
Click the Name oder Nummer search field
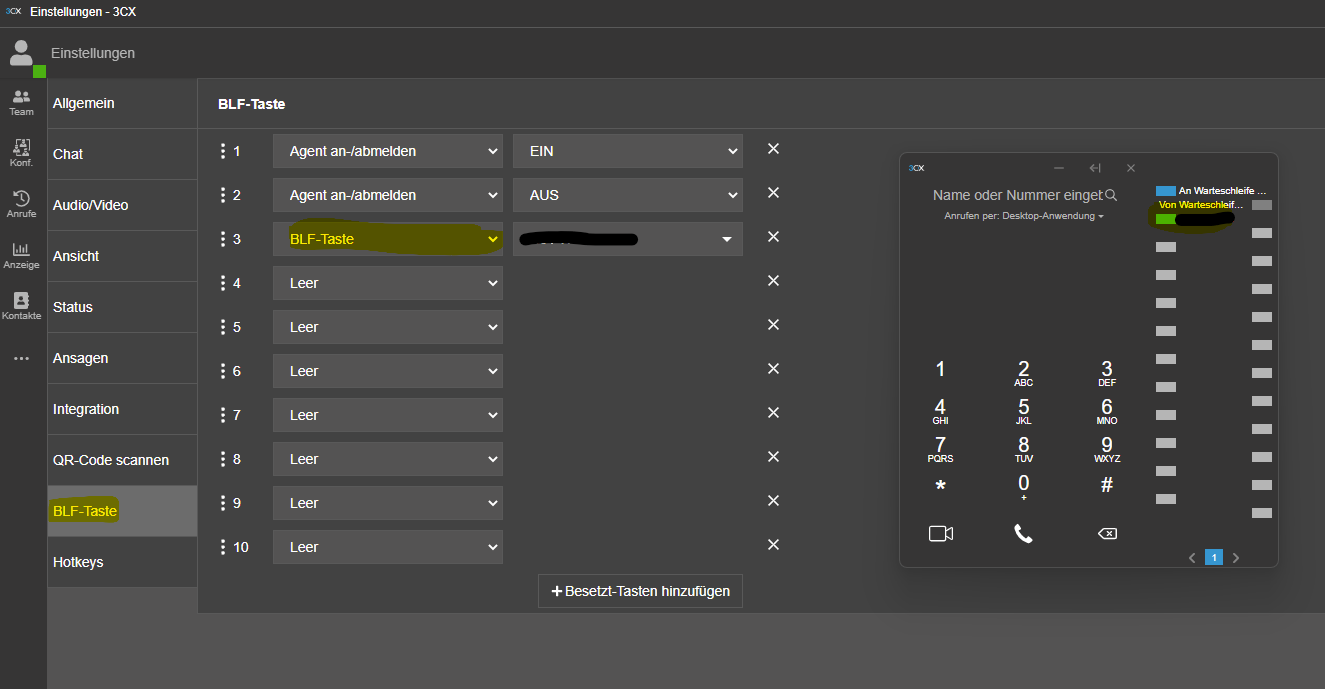click(1015, 195)
